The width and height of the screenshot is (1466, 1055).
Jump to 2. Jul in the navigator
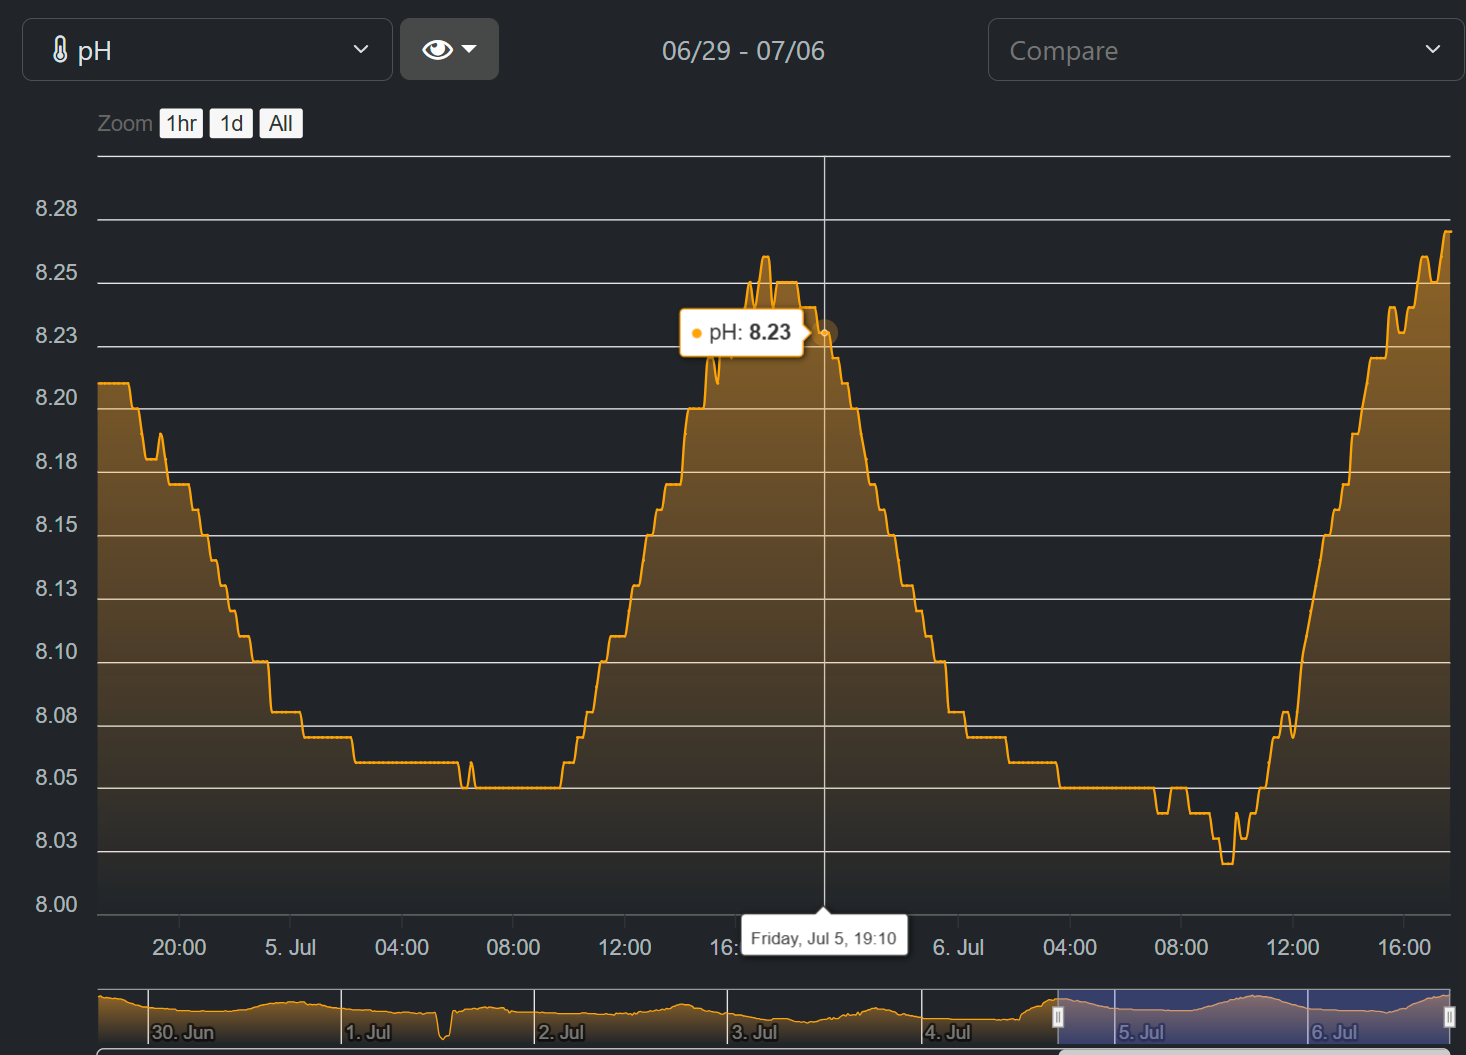pyautogui.click(x=561, y=1032)
